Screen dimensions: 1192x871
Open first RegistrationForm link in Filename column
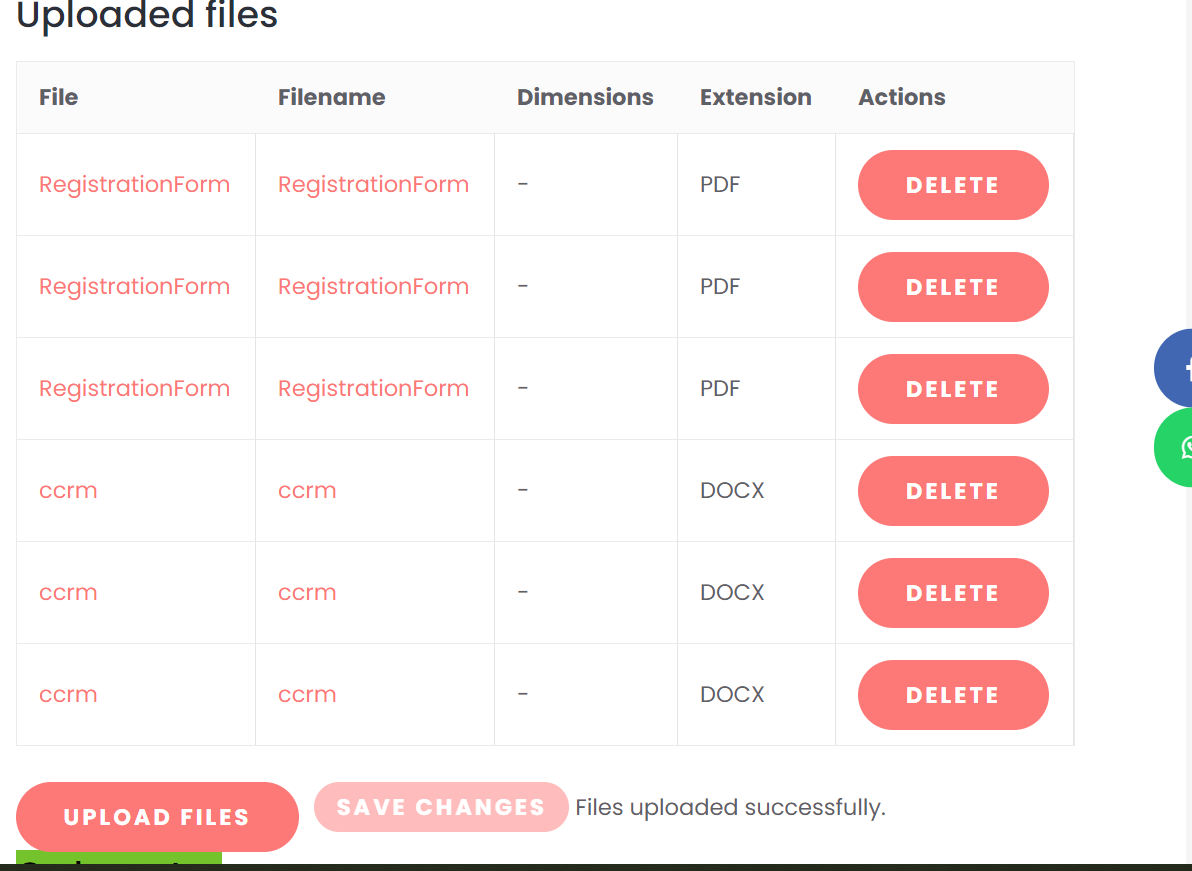373,184
